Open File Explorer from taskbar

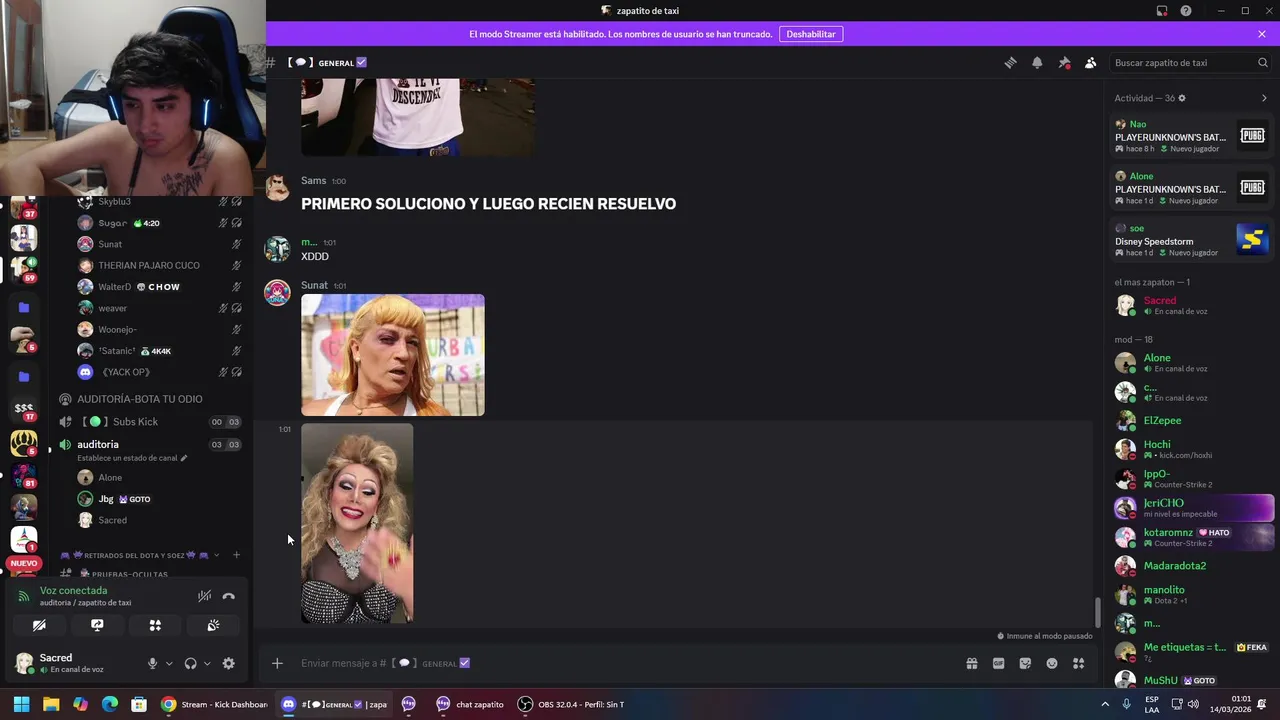click(x=51, y=704)
